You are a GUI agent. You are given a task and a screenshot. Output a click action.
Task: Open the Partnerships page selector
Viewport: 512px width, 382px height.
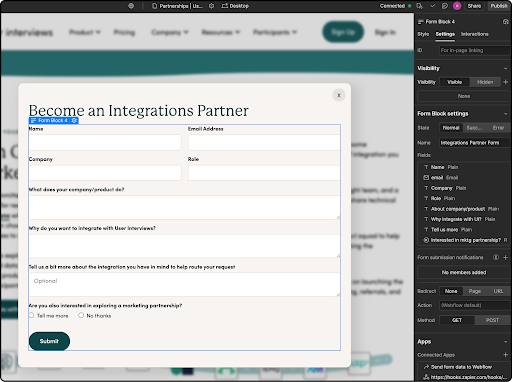(178, 6)
